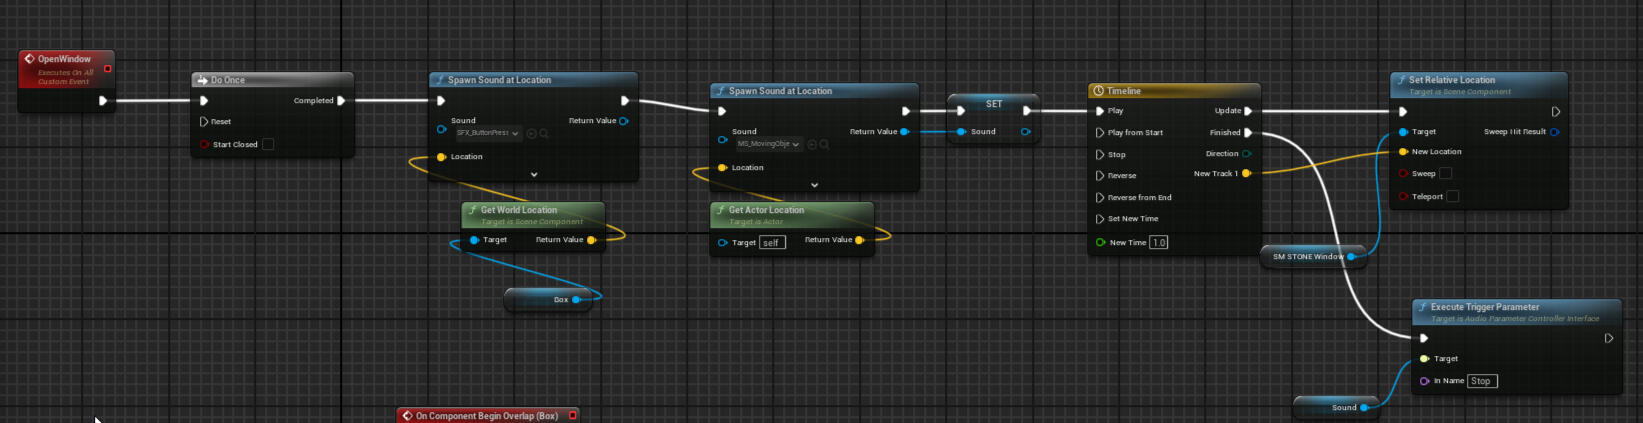
Task: Expand second Spawn Sound at Location advanced pins
Action: tap(814, 185)
